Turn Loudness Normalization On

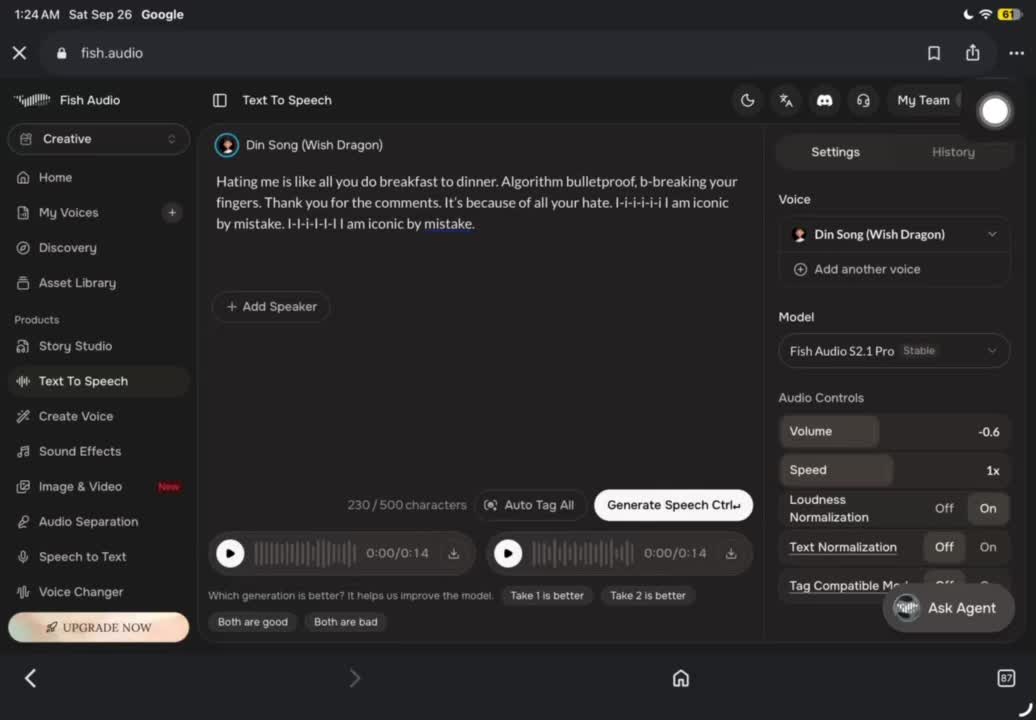[x=988, y=508]
